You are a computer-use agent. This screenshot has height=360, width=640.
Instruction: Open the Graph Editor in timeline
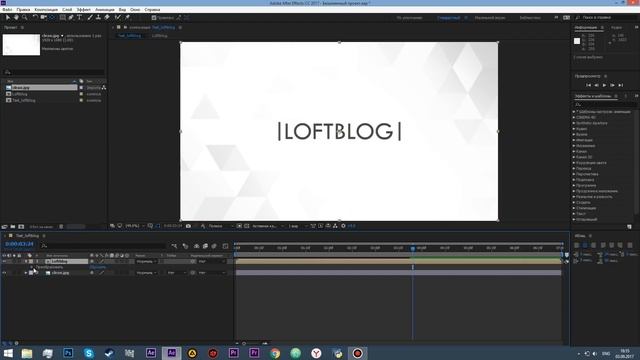point(225,246)
